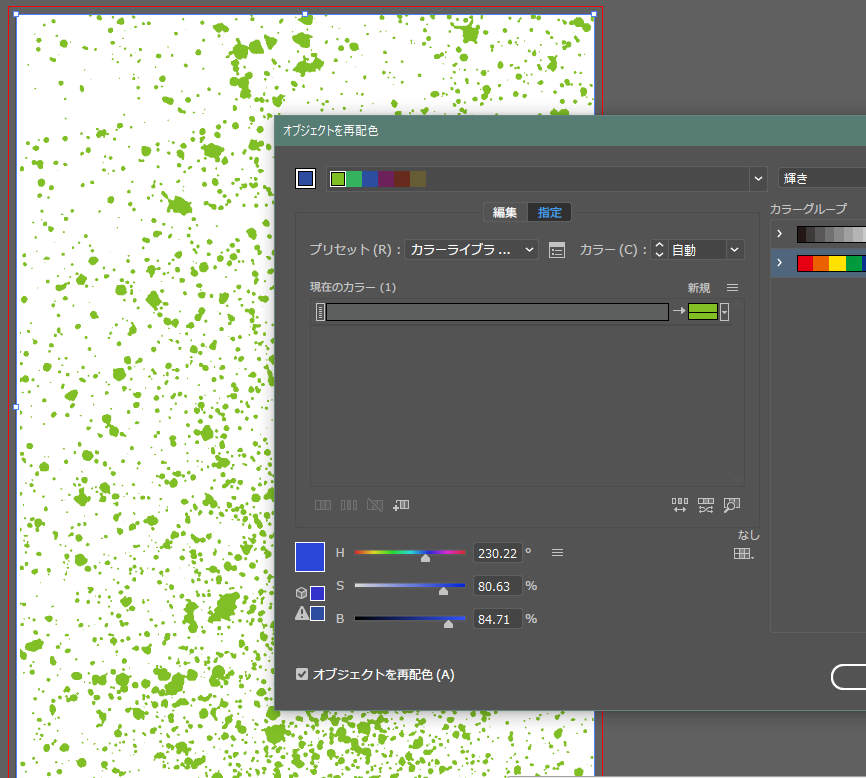Switch to the 指定 tab
This screenshot has height=778, width=866.
[550, 213]
